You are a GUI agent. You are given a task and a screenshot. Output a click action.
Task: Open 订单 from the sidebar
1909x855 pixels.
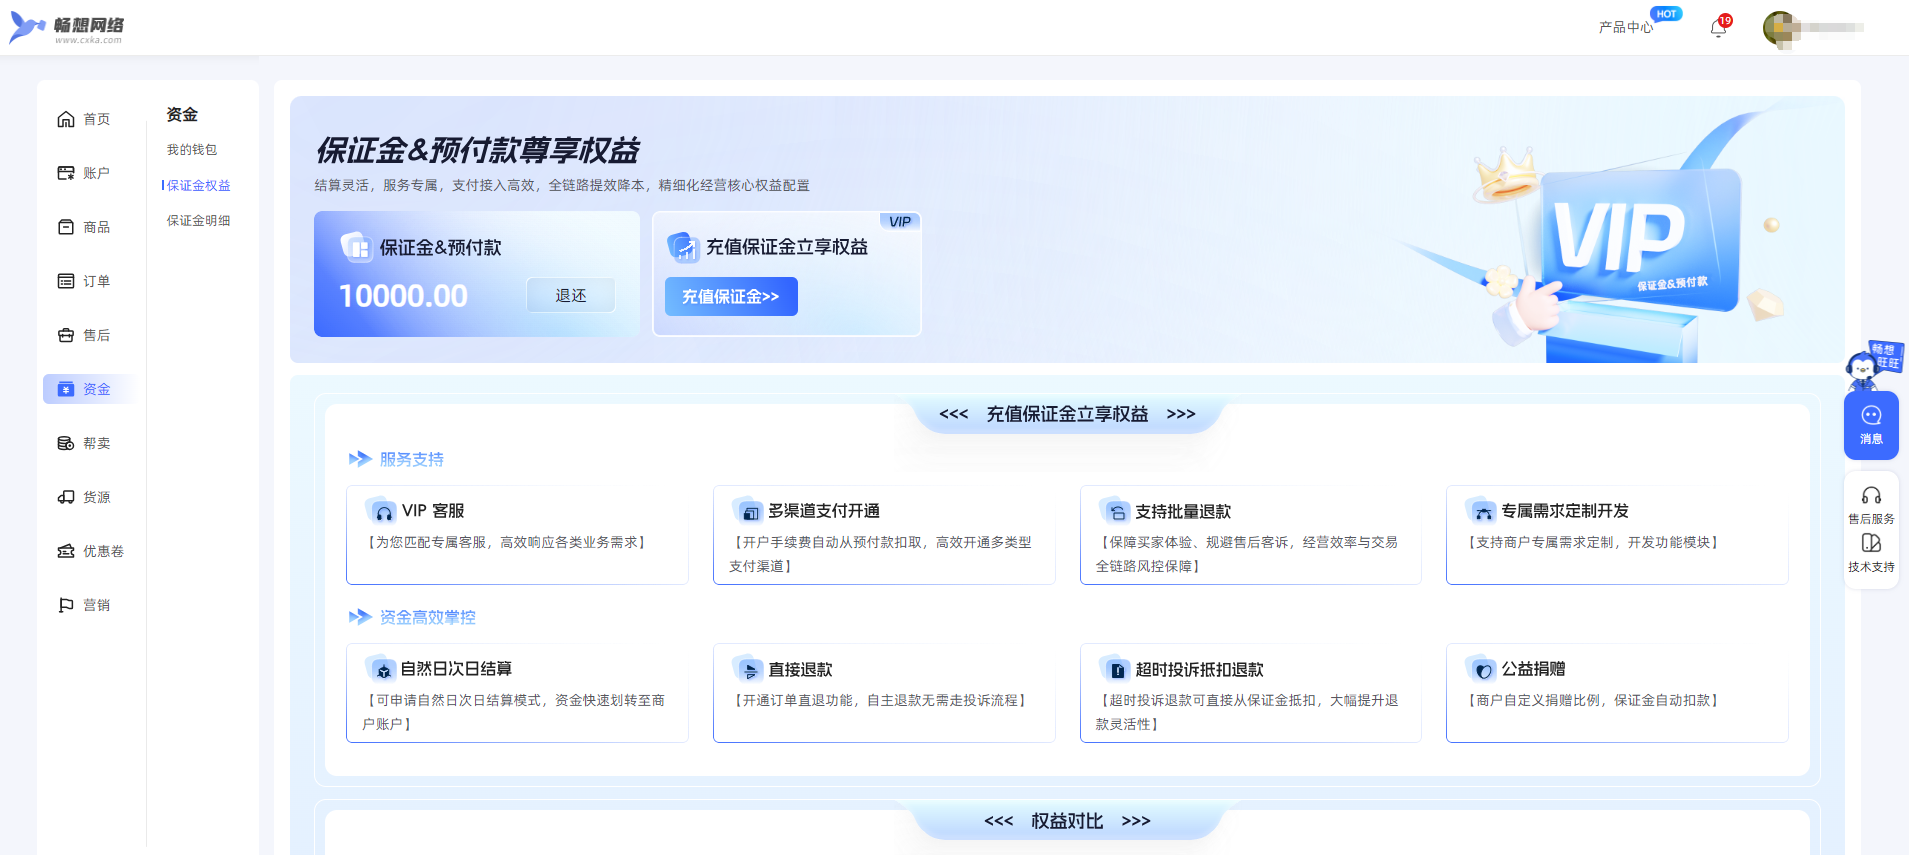click(85, 281)
